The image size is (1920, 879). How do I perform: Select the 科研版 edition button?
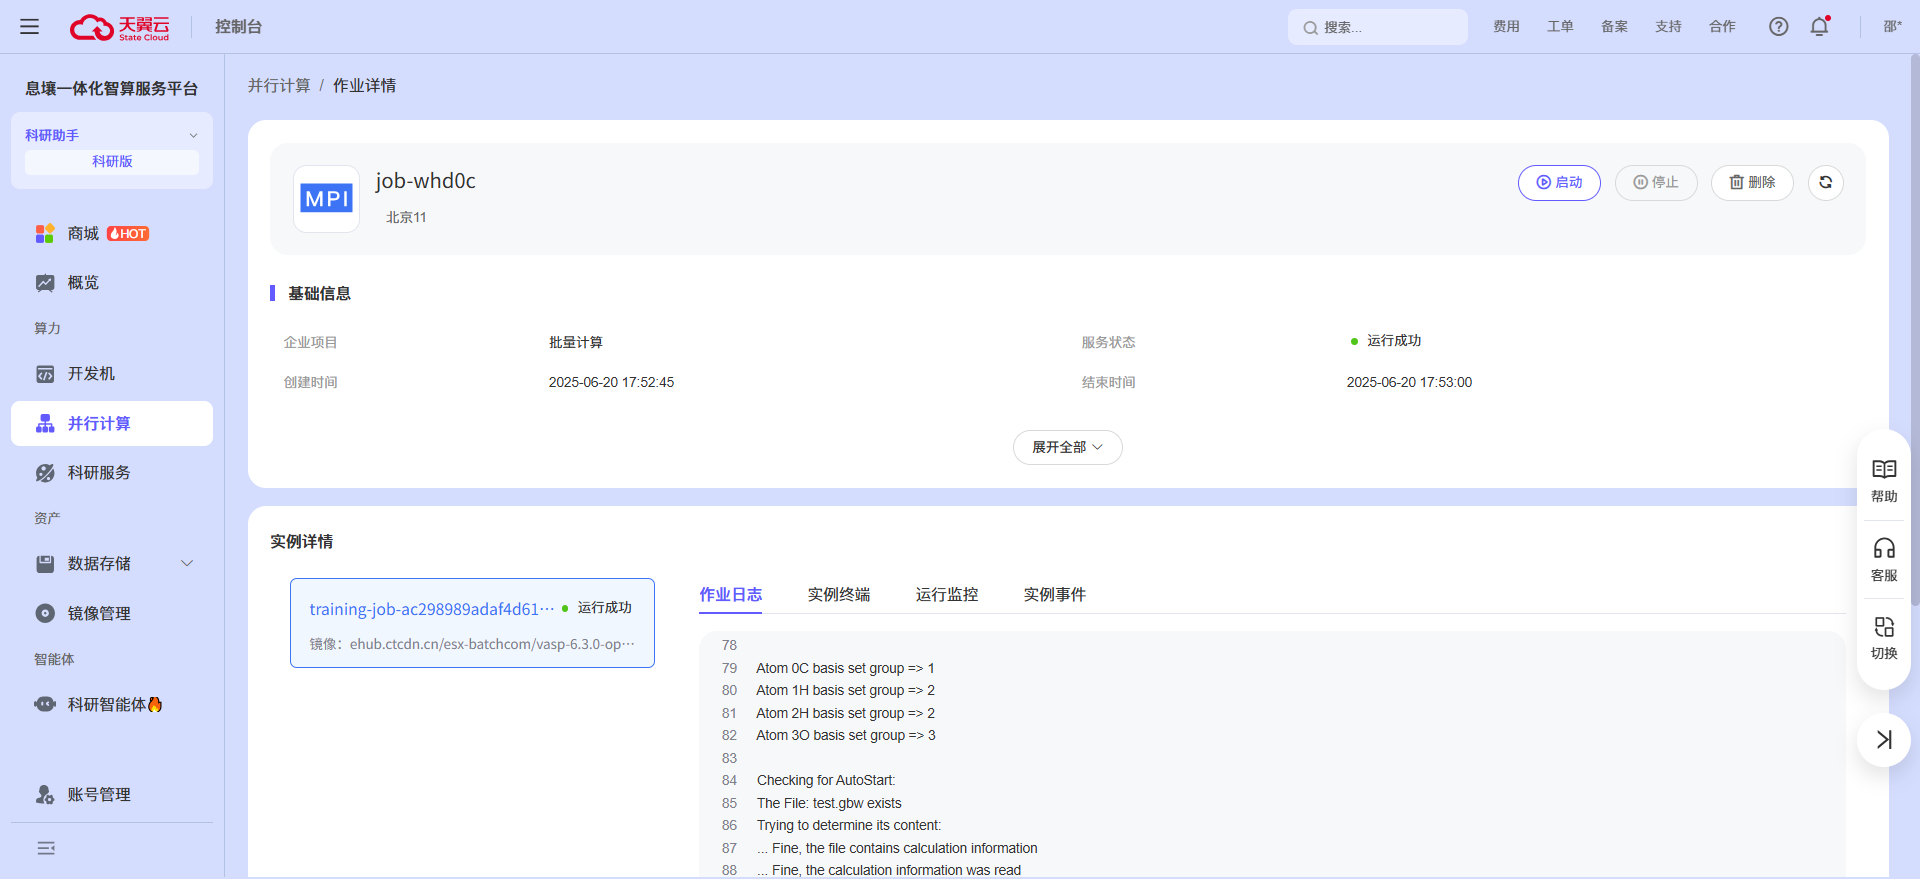coord(112,162)
